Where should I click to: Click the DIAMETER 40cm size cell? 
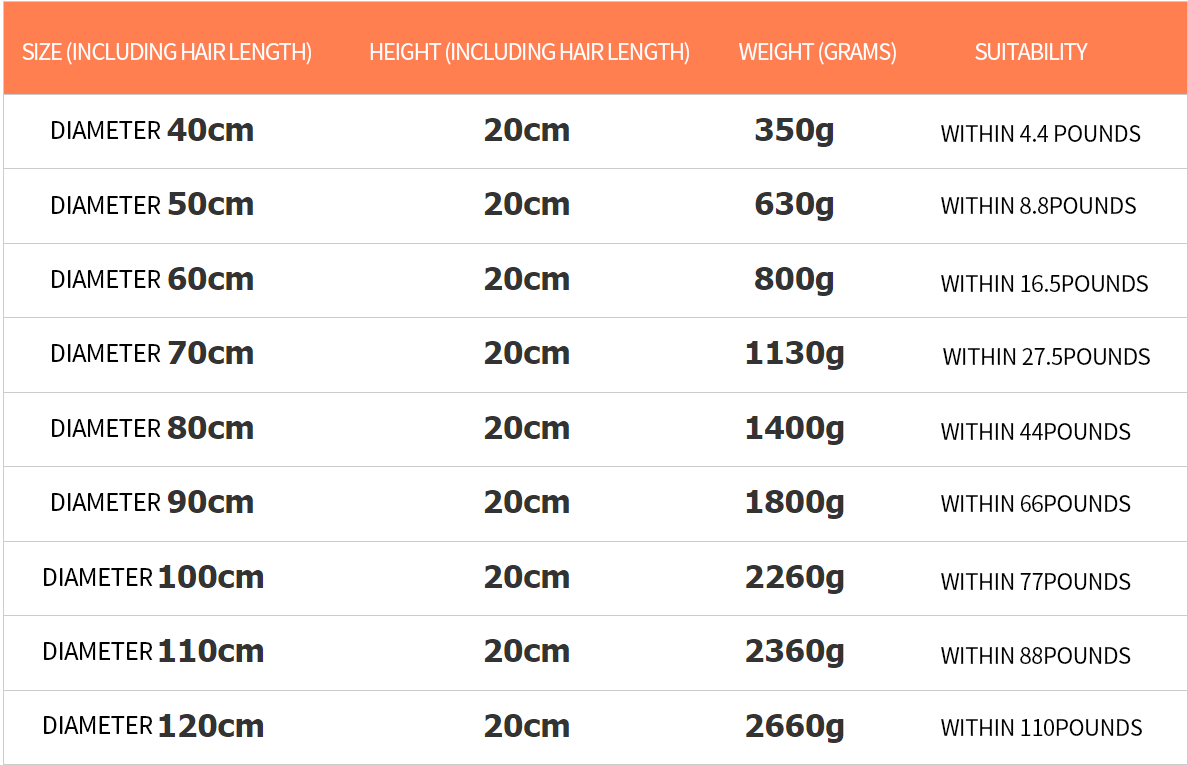[152, 130]
